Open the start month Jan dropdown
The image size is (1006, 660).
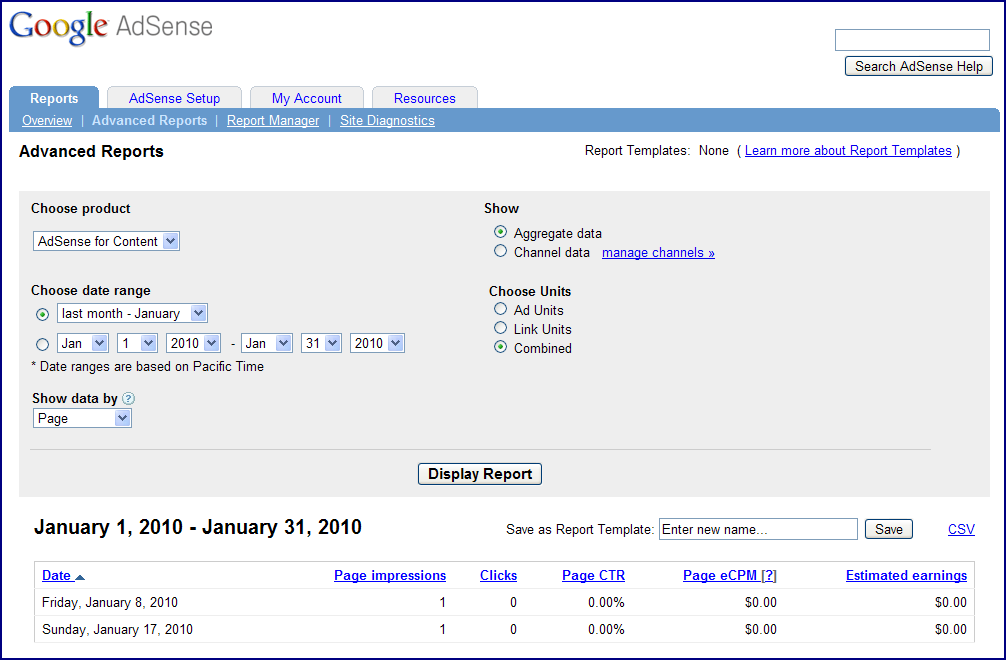(x=83, y=343)
